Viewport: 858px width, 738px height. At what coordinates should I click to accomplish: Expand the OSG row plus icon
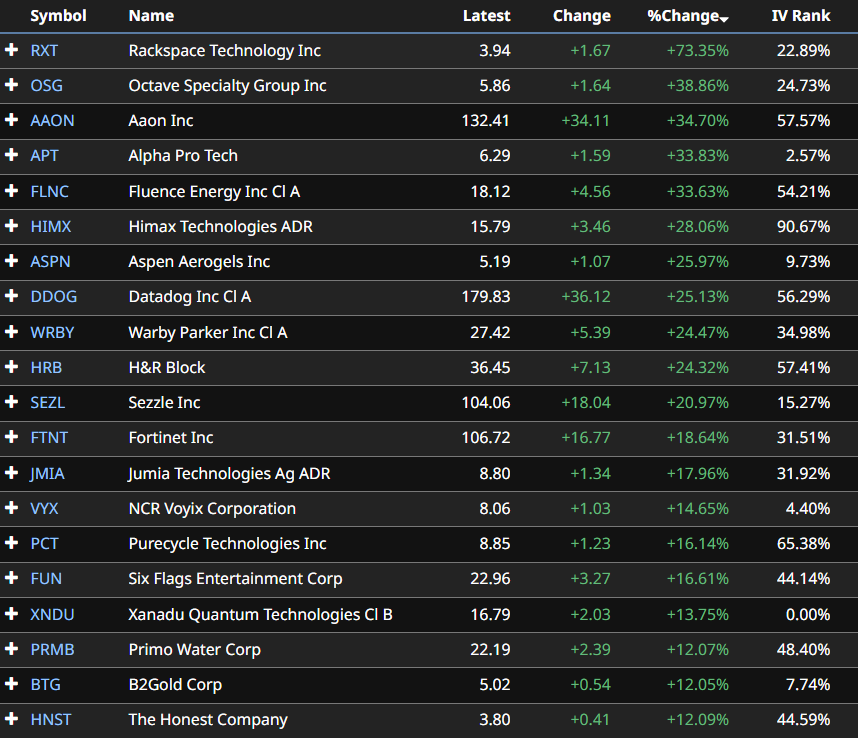coord(11,85)
